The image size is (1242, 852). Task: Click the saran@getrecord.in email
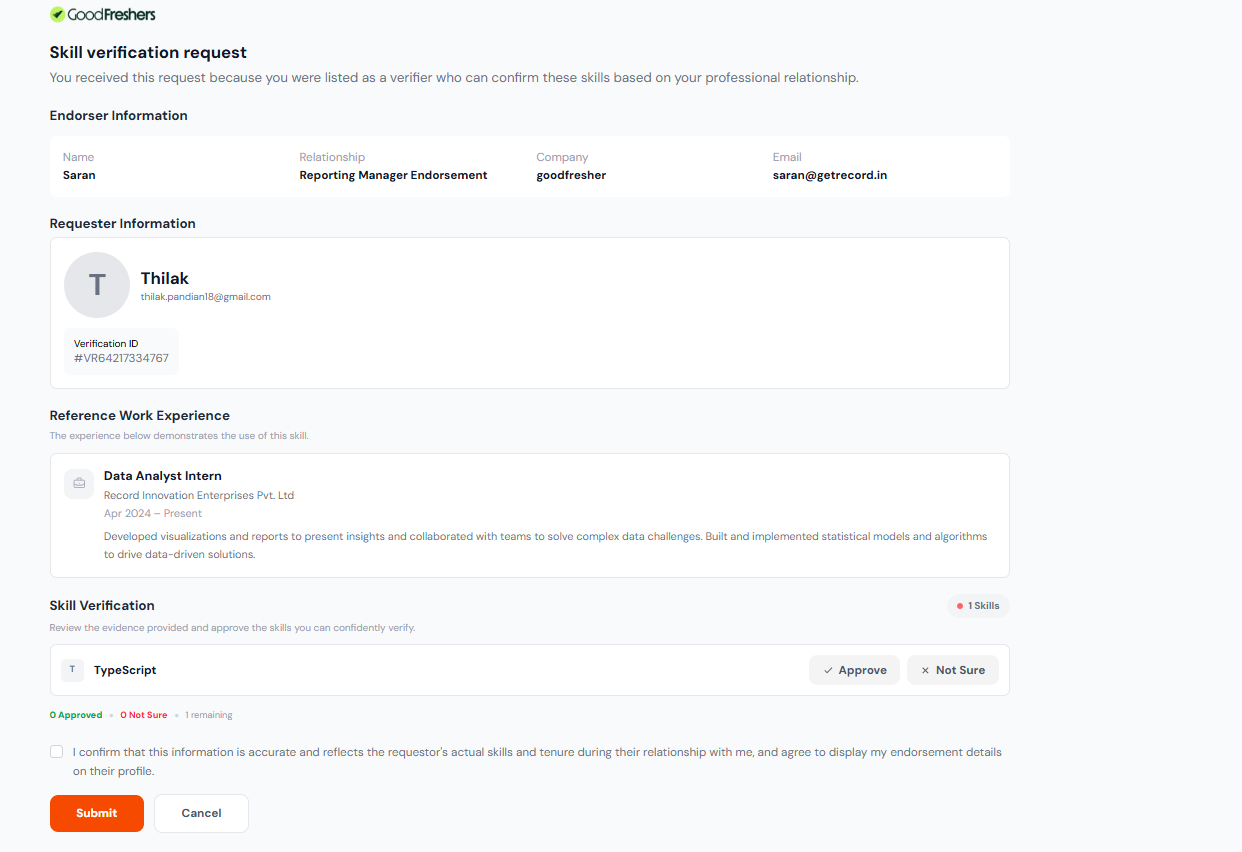(830, 175)
